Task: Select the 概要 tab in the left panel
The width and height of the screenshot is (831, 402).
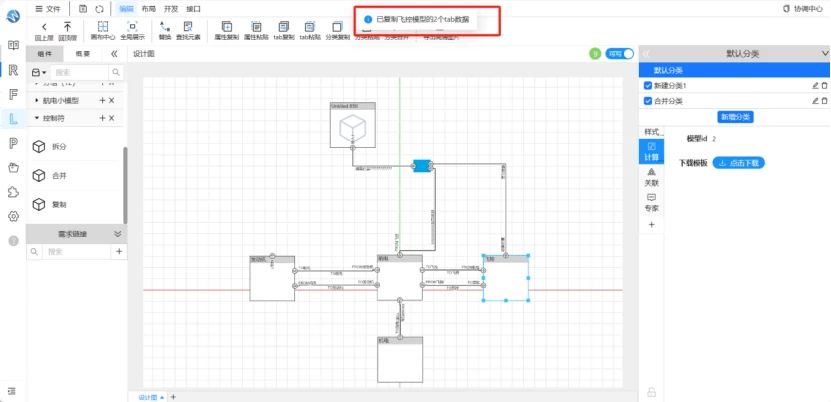Action: coord(82,54)
